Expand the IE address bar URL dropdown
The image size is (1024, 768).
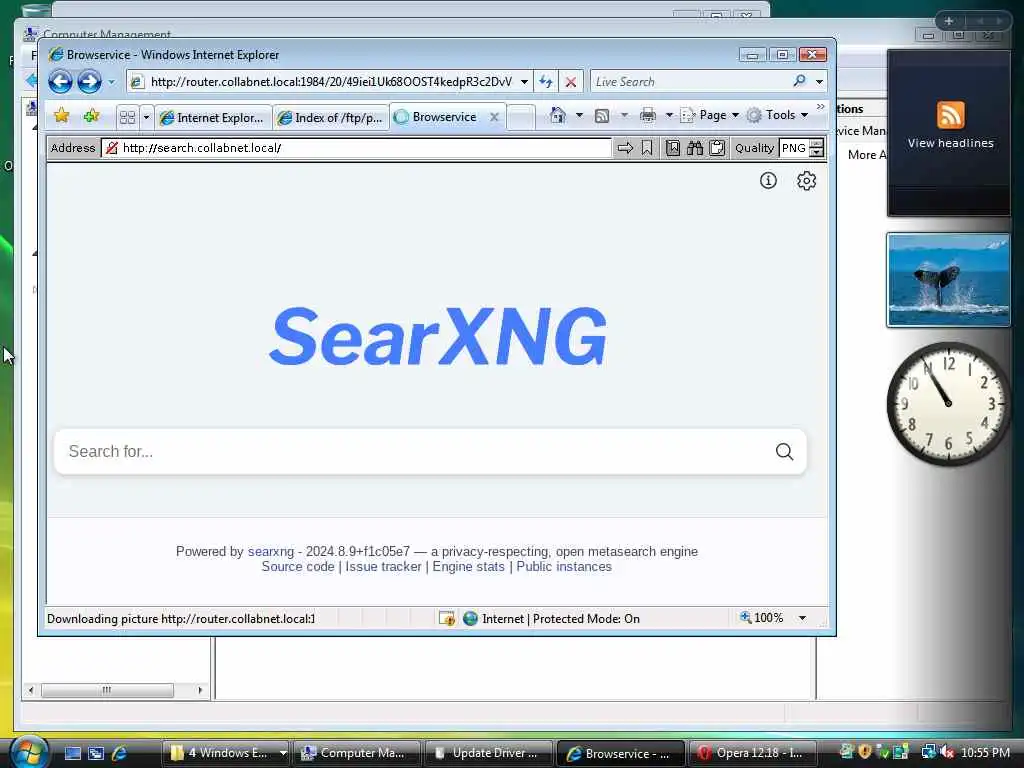pos(524,82)
